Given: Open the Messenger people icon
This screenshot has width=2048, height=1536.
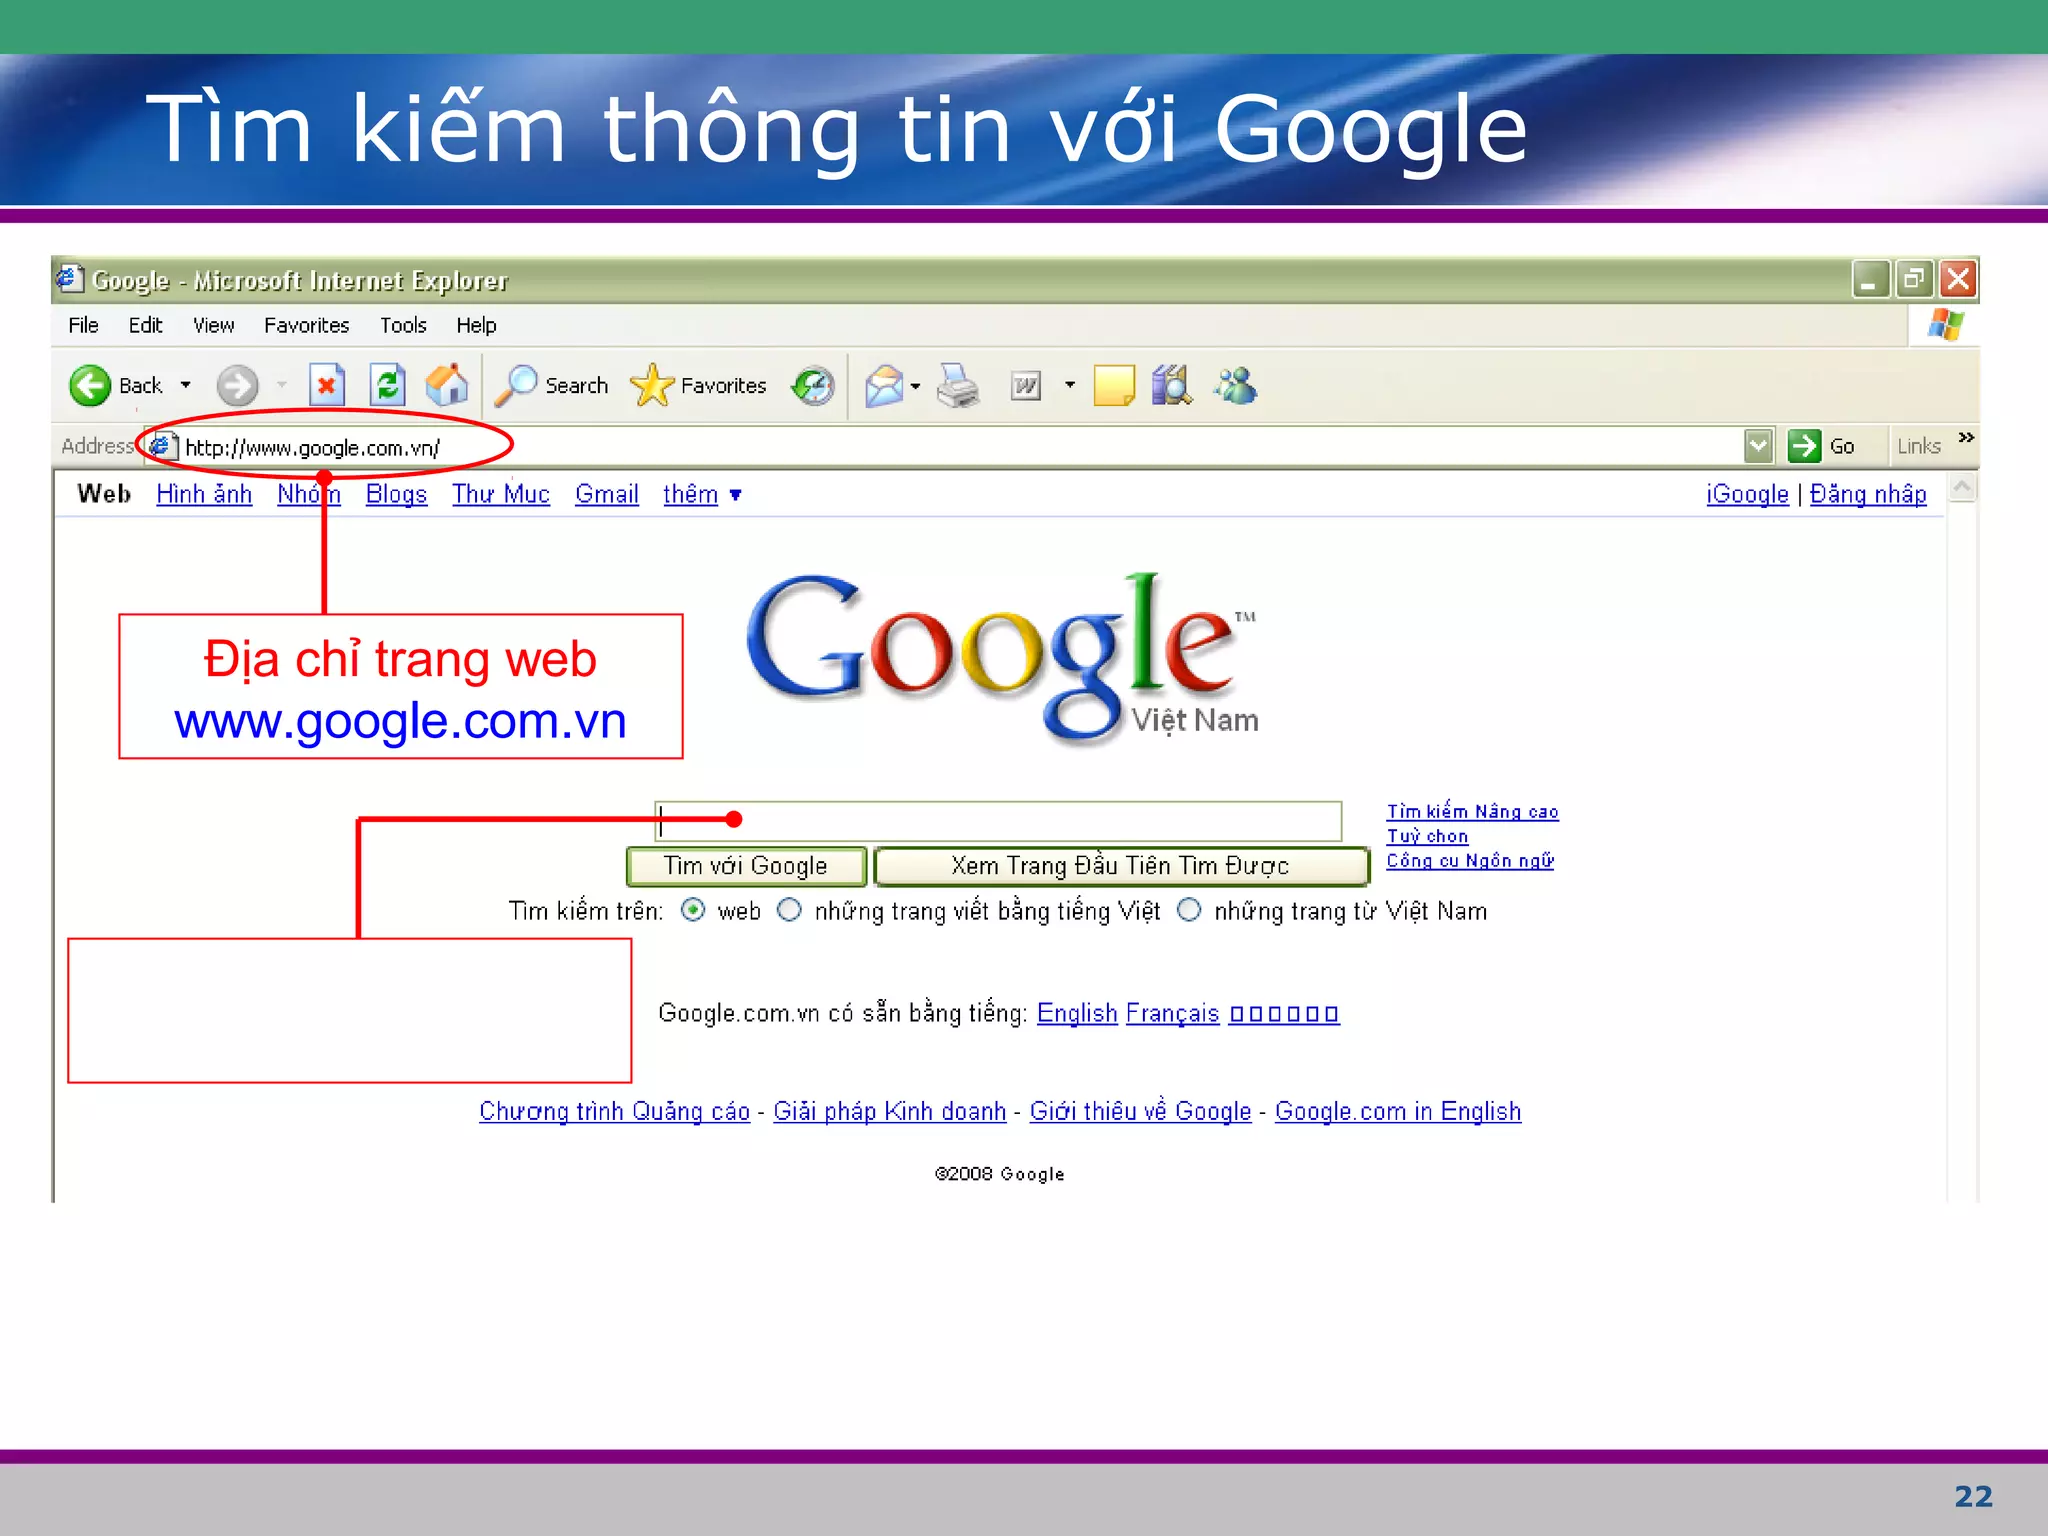Looking at the screenshot, I should (1236, 386).
